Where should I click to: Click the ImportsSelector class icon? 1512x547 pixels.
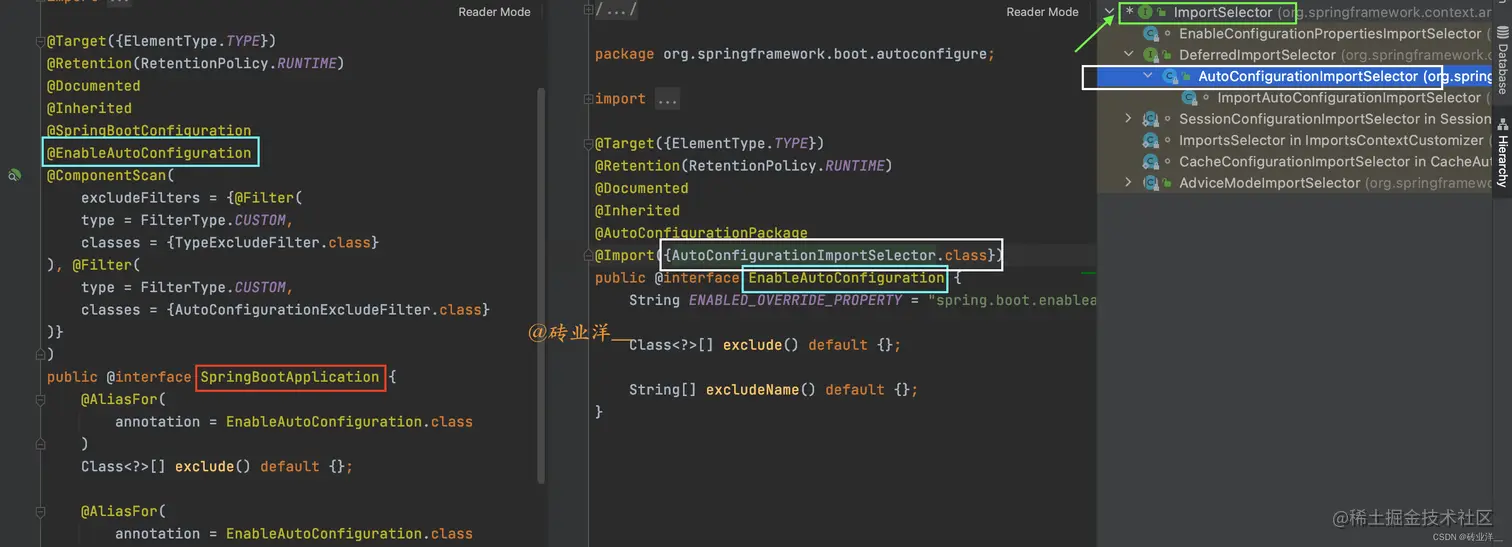(x=1151, y=140)
